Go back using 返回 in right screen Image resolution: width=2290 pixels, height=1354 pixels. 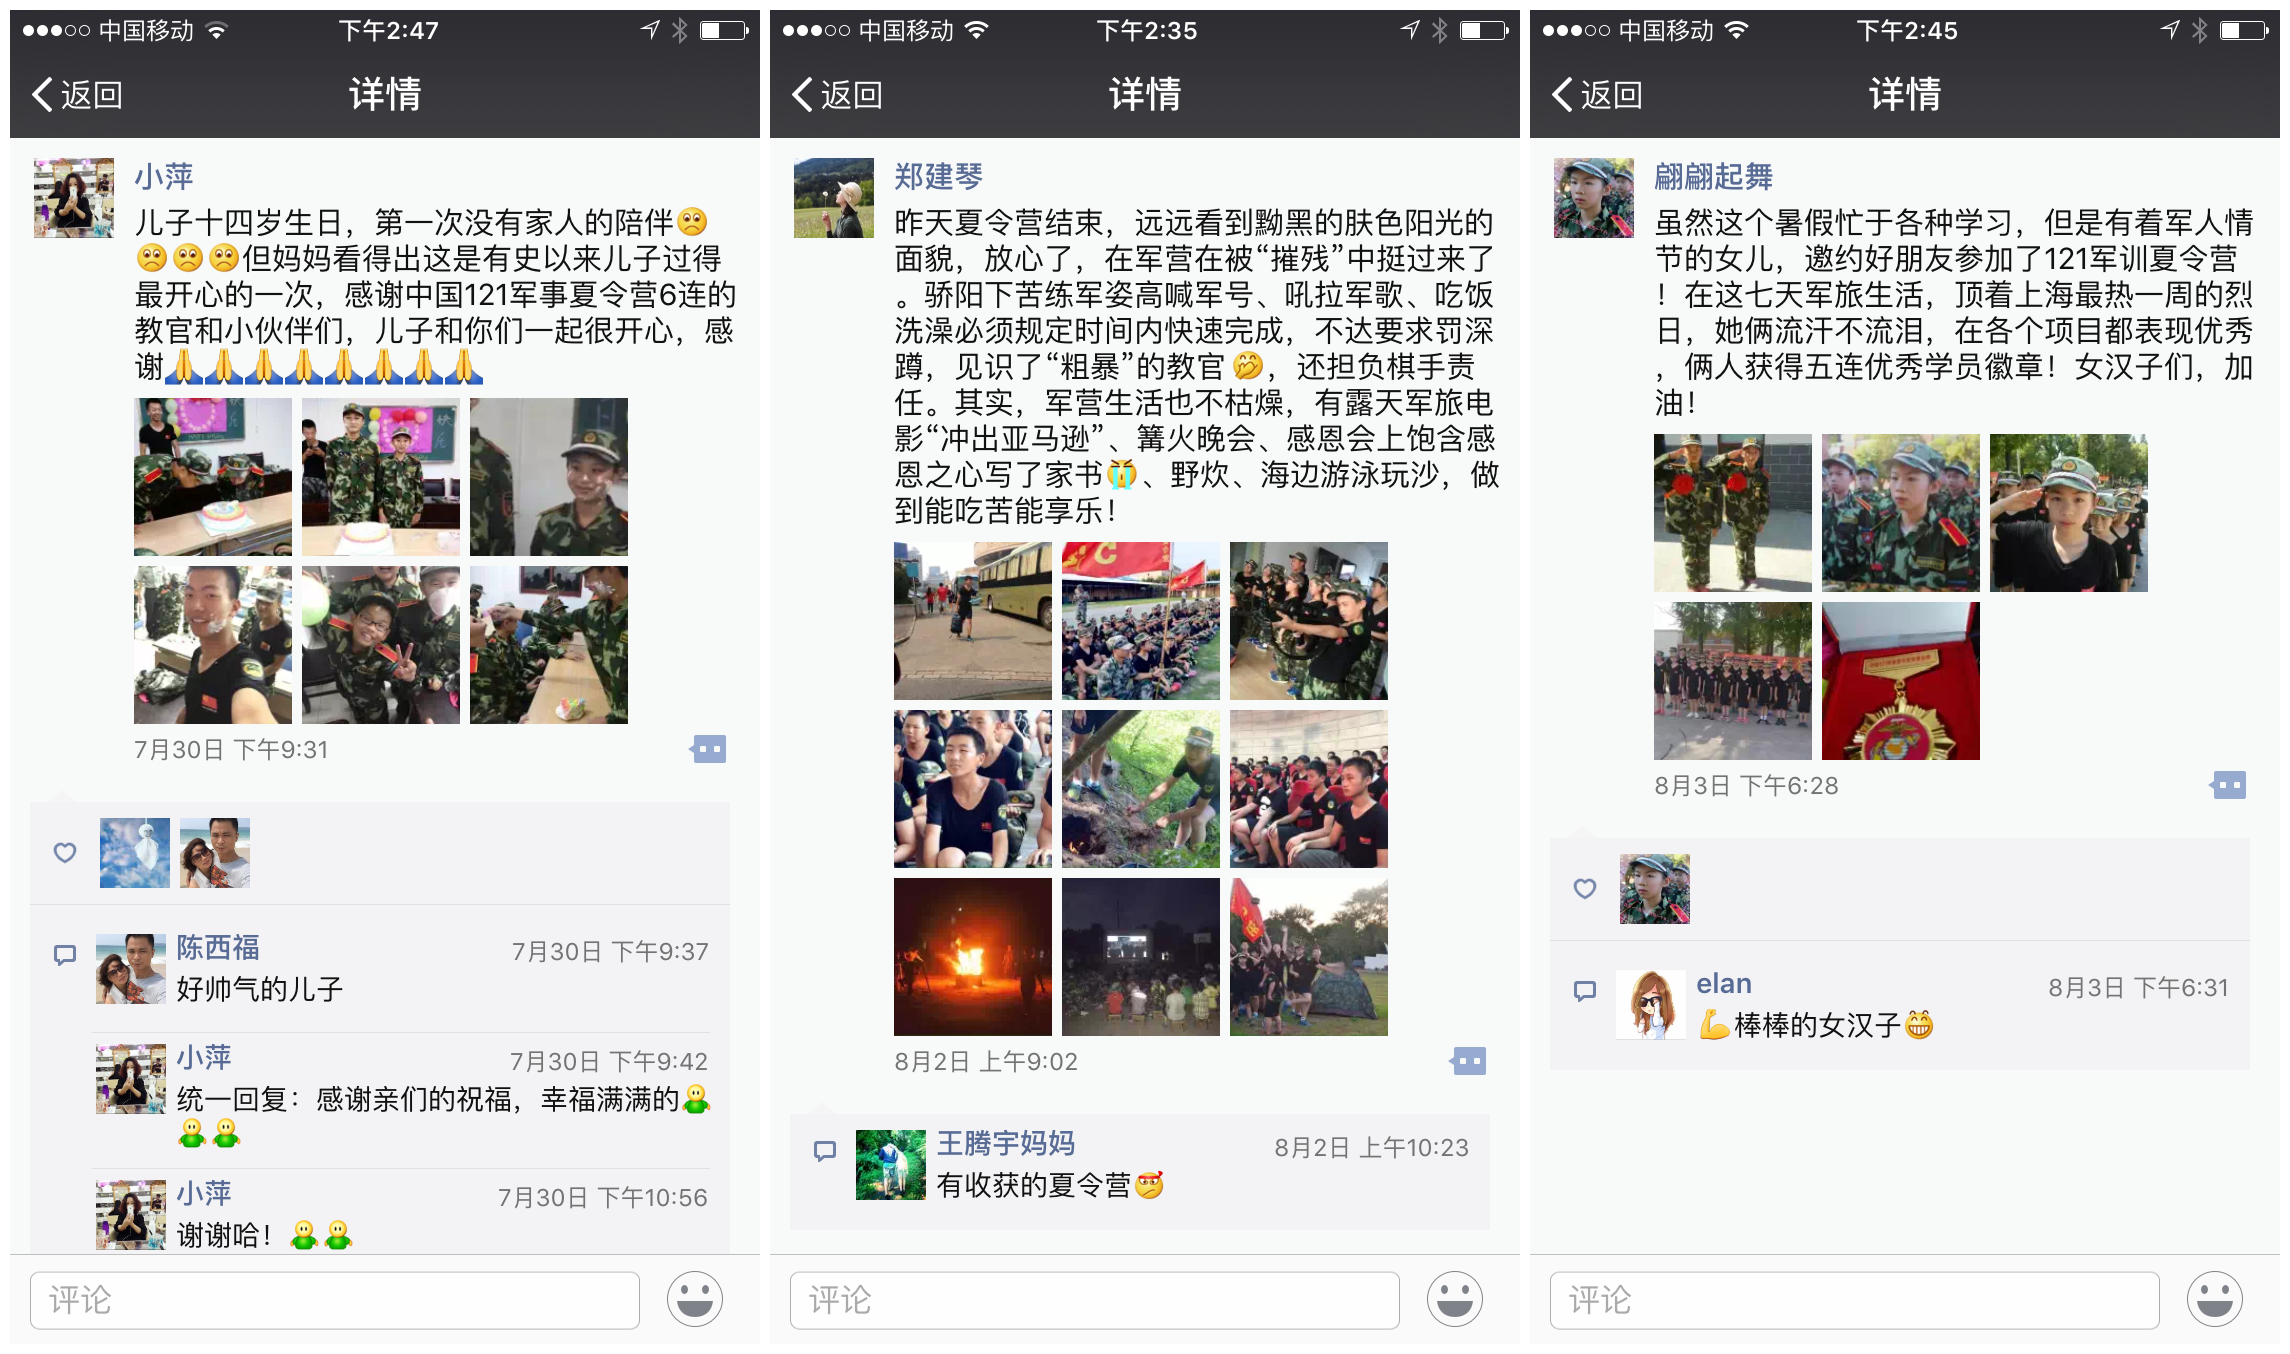point(1597,95)
